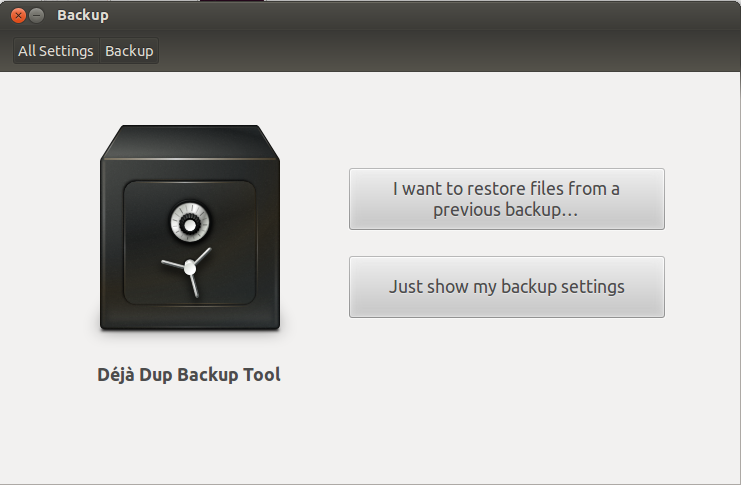Click the 'Déjà' word under the safe
Screen dimensions: 741x485
coord(116,374)
